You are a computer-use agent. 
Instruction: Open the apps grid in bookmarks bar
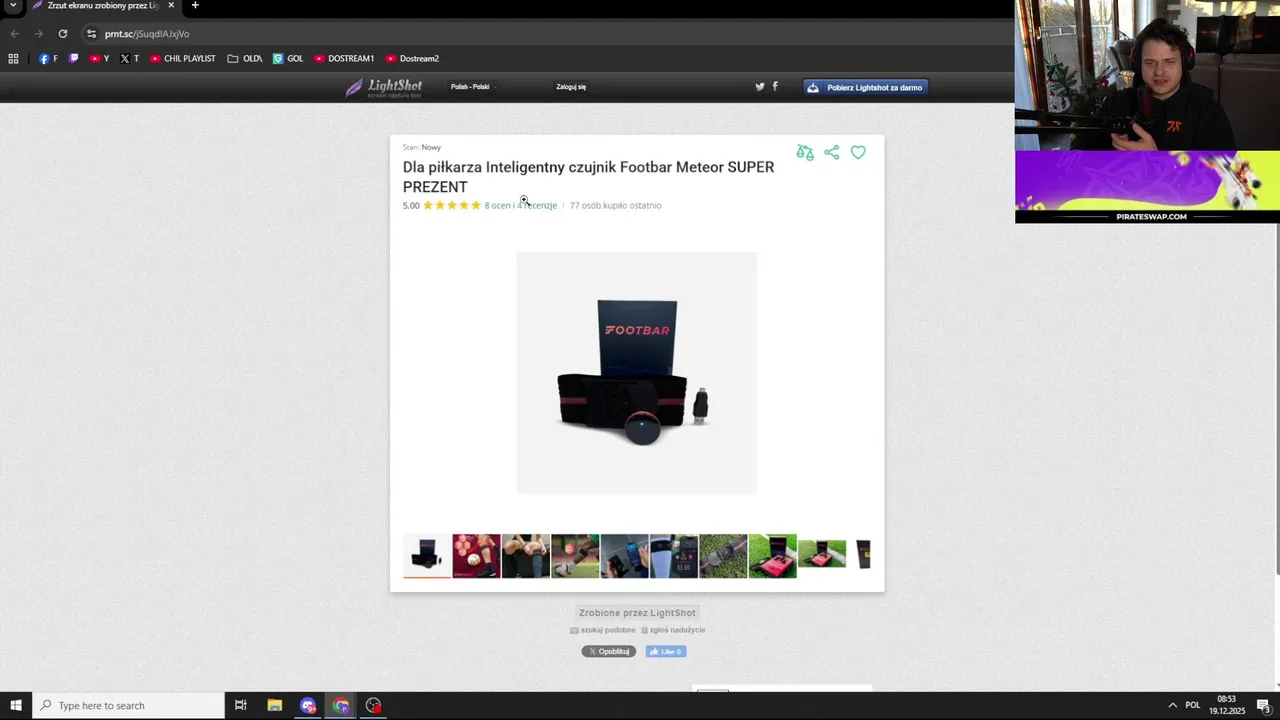pyautogui.click(x=13, y=59)
